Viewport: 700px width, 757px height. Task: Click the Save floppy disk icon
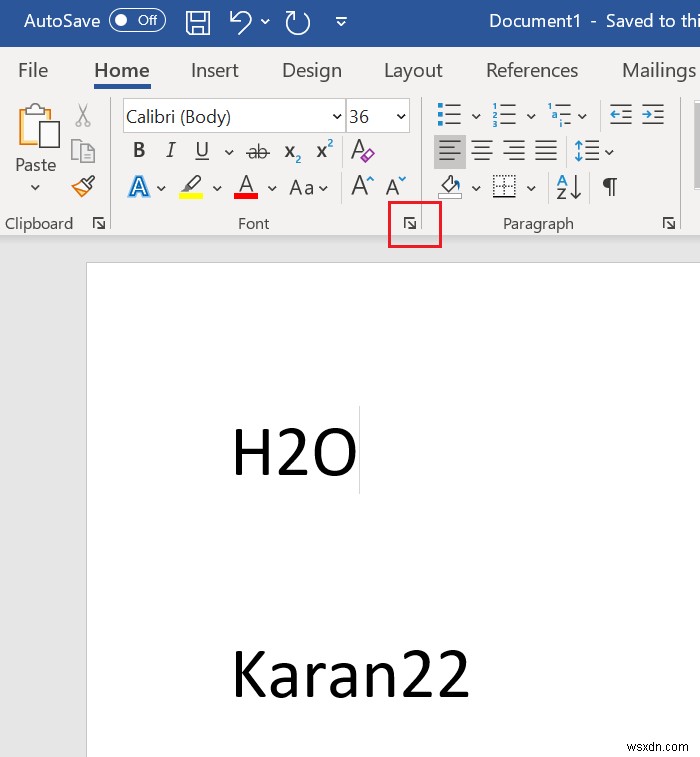pyautogui.click(x=198, y=22)
